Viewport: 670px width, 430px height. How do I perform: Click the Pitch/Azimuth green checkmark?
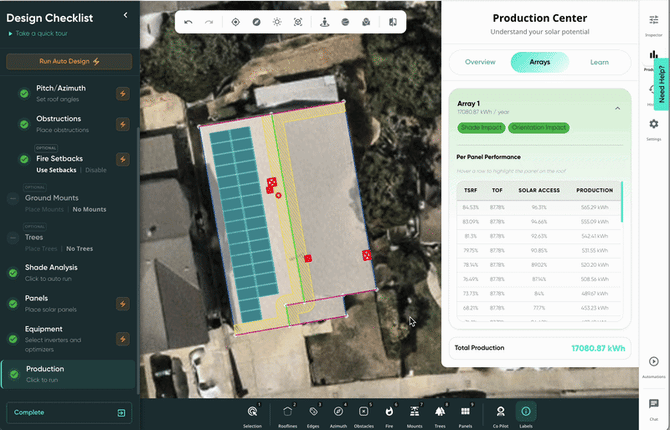pyautogui.click(x=24, y=94)
